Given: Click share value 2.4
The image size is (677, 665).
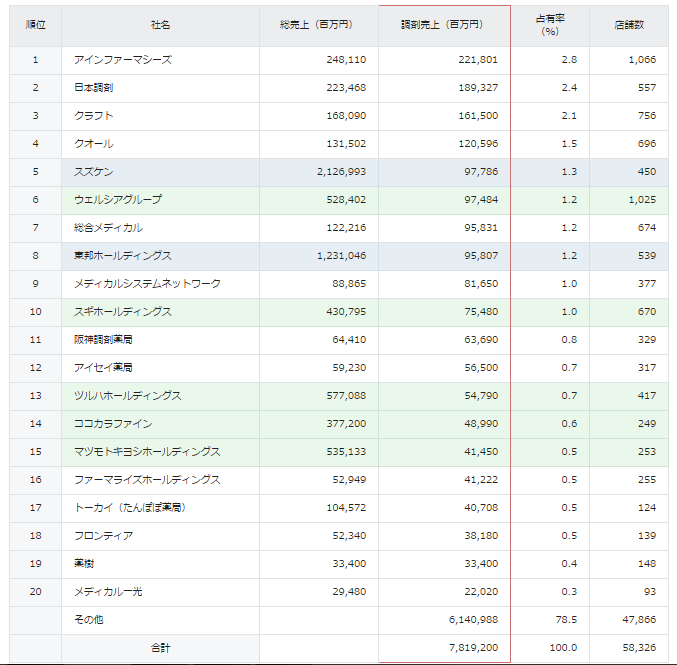Looking at the screenshot, I should point(569,88).
